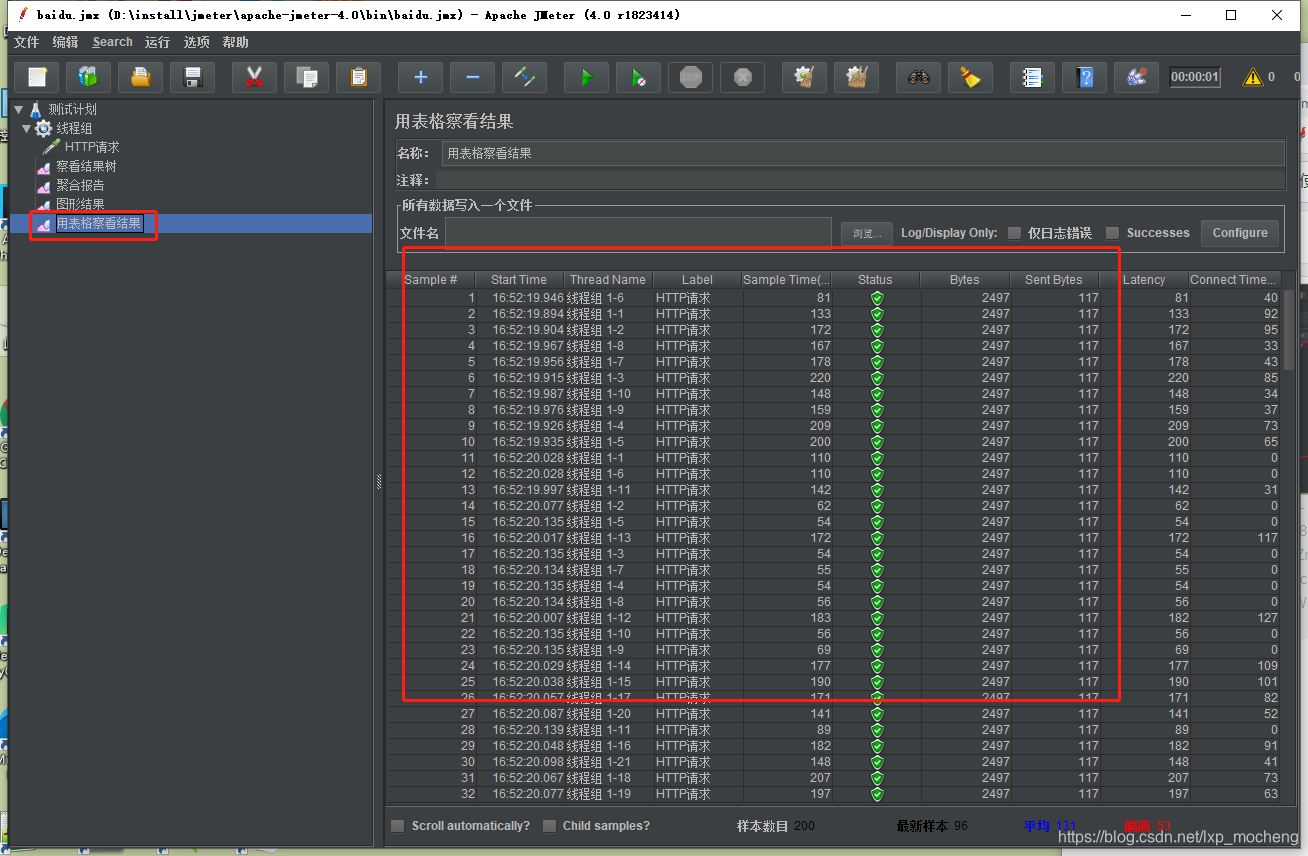This screenshot has width=1308, height=856.
Task: Click the Start Time column header
Action: pos(519,280)
